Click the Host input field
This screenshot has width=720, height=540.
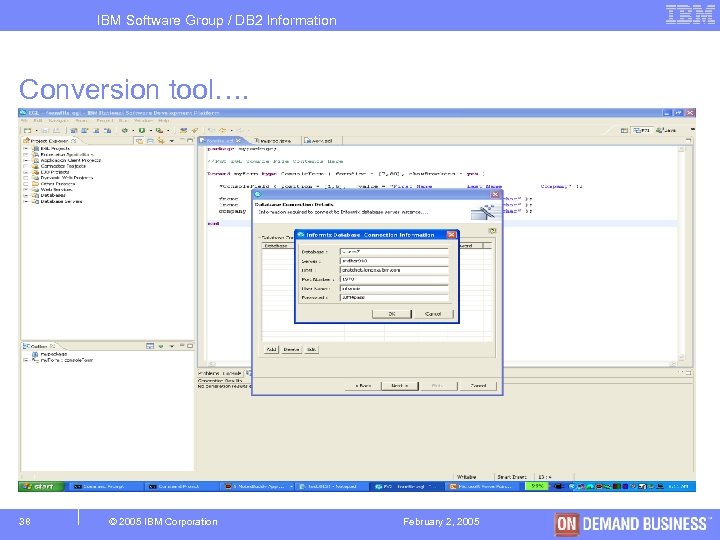394,270
